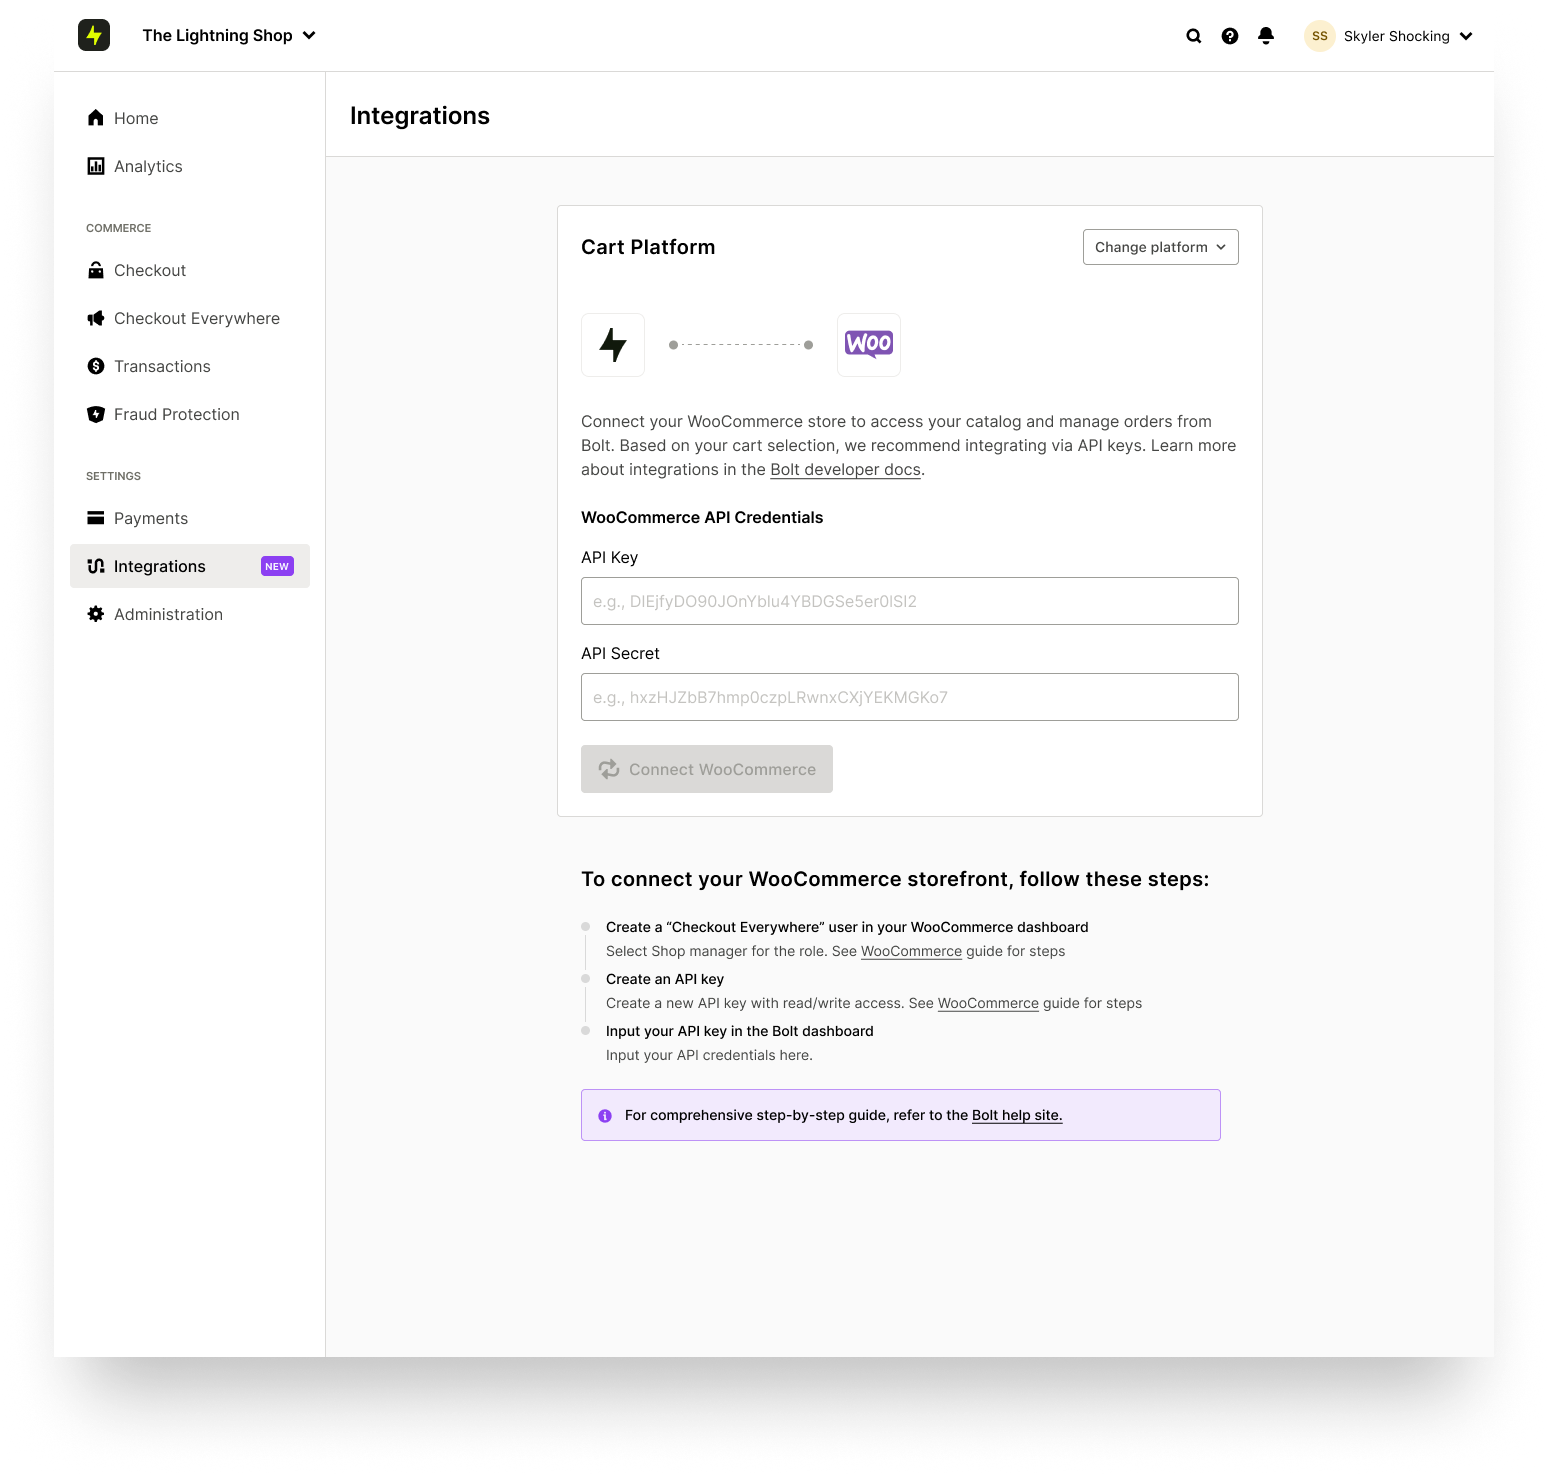Click the Administration gear icon

(x=96, y=614)
